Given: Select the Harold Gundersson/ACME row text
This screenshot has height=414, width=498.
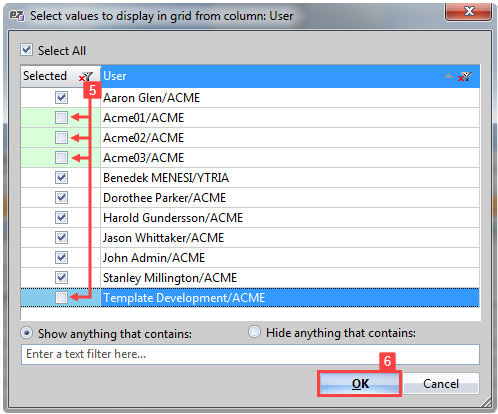Looking at the screenshot, I should pyautogui.click(x=173, y=218).
